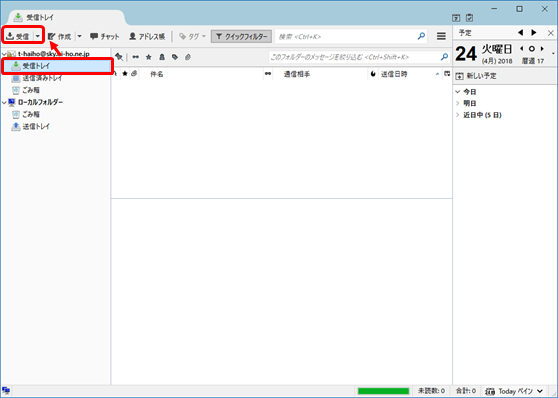
Task: Open チャット chat from the toolbar
Action: click(x=105, y=36)
